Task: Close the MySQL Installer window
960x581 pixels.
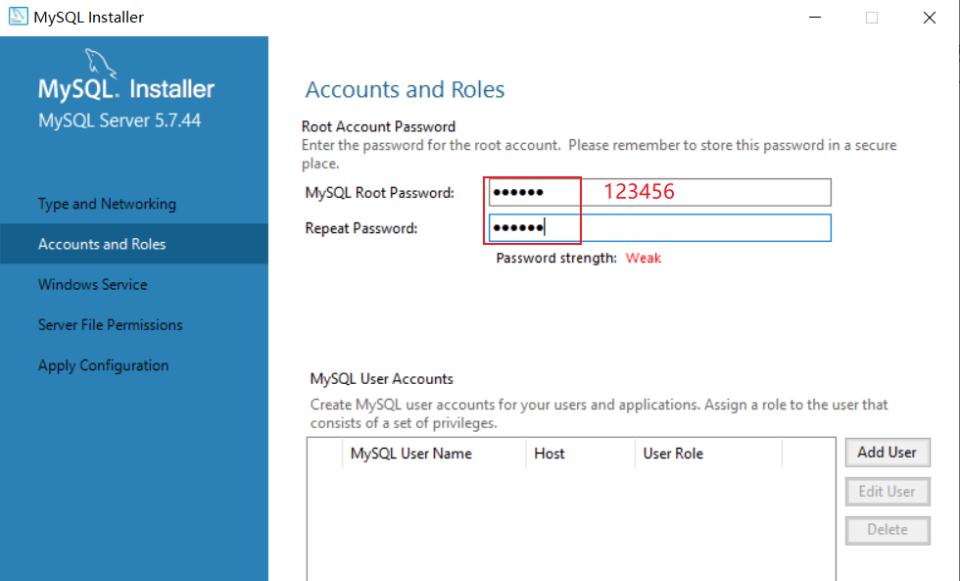Action: point(929,17)
